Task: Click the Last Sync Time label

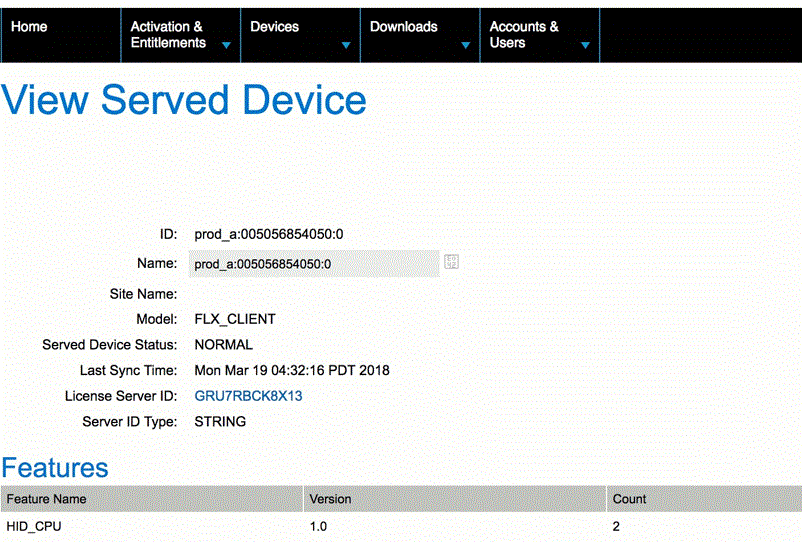Action: 128,370
